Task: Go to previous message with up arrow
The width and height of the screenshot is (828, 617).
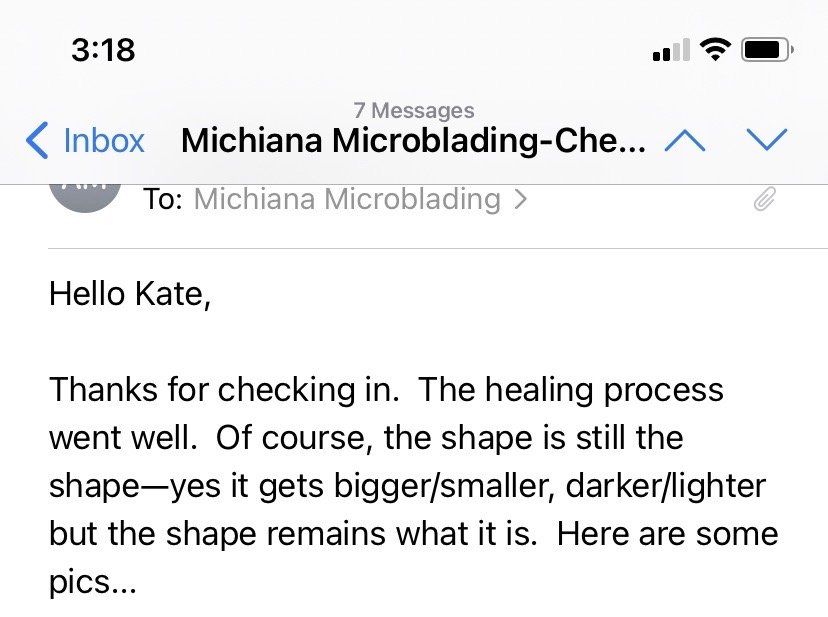Action: click(x=685, y=141)
